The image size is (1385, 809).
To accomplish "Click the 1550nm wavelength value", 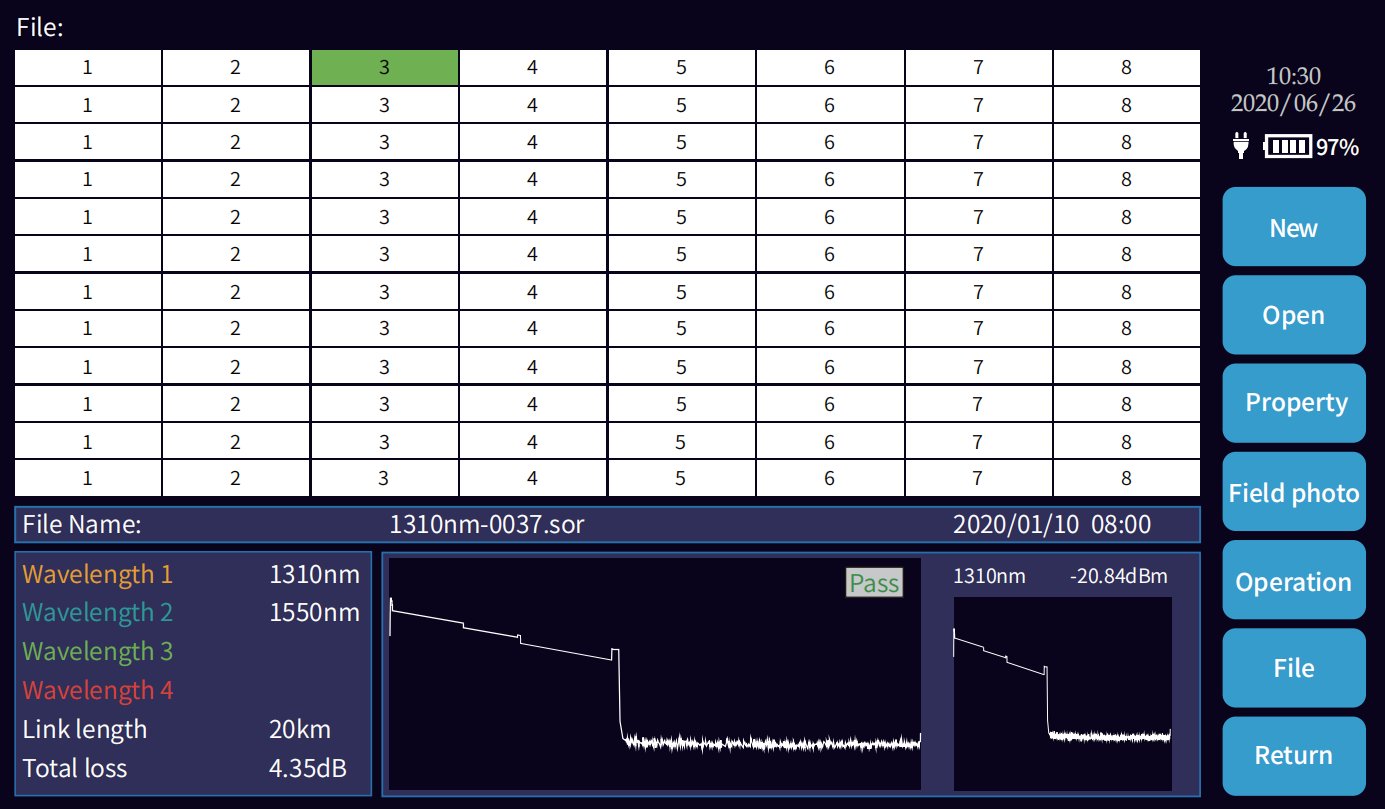I will (x=314, y=612).
